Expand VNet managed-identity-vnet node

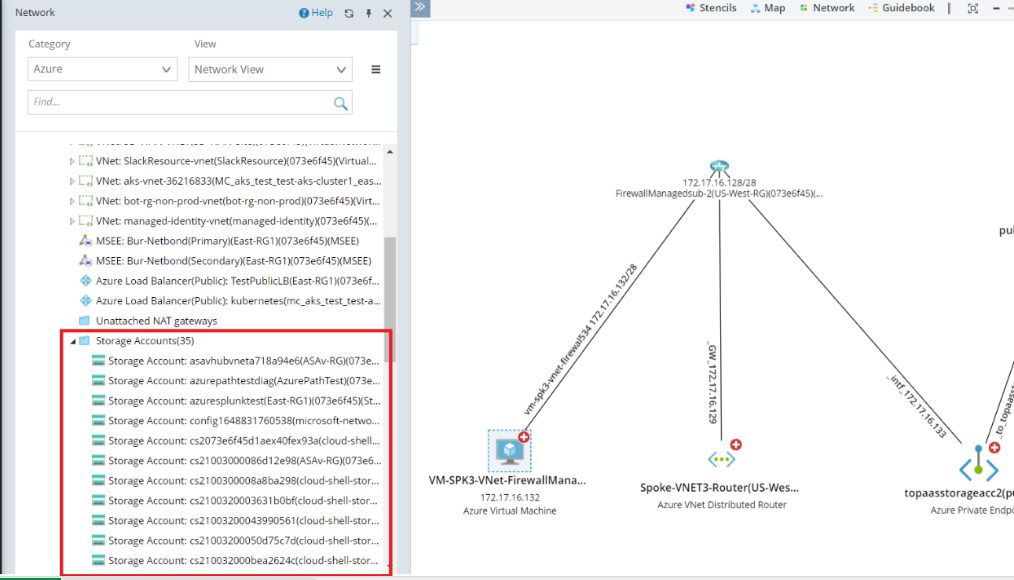[72, 221]
